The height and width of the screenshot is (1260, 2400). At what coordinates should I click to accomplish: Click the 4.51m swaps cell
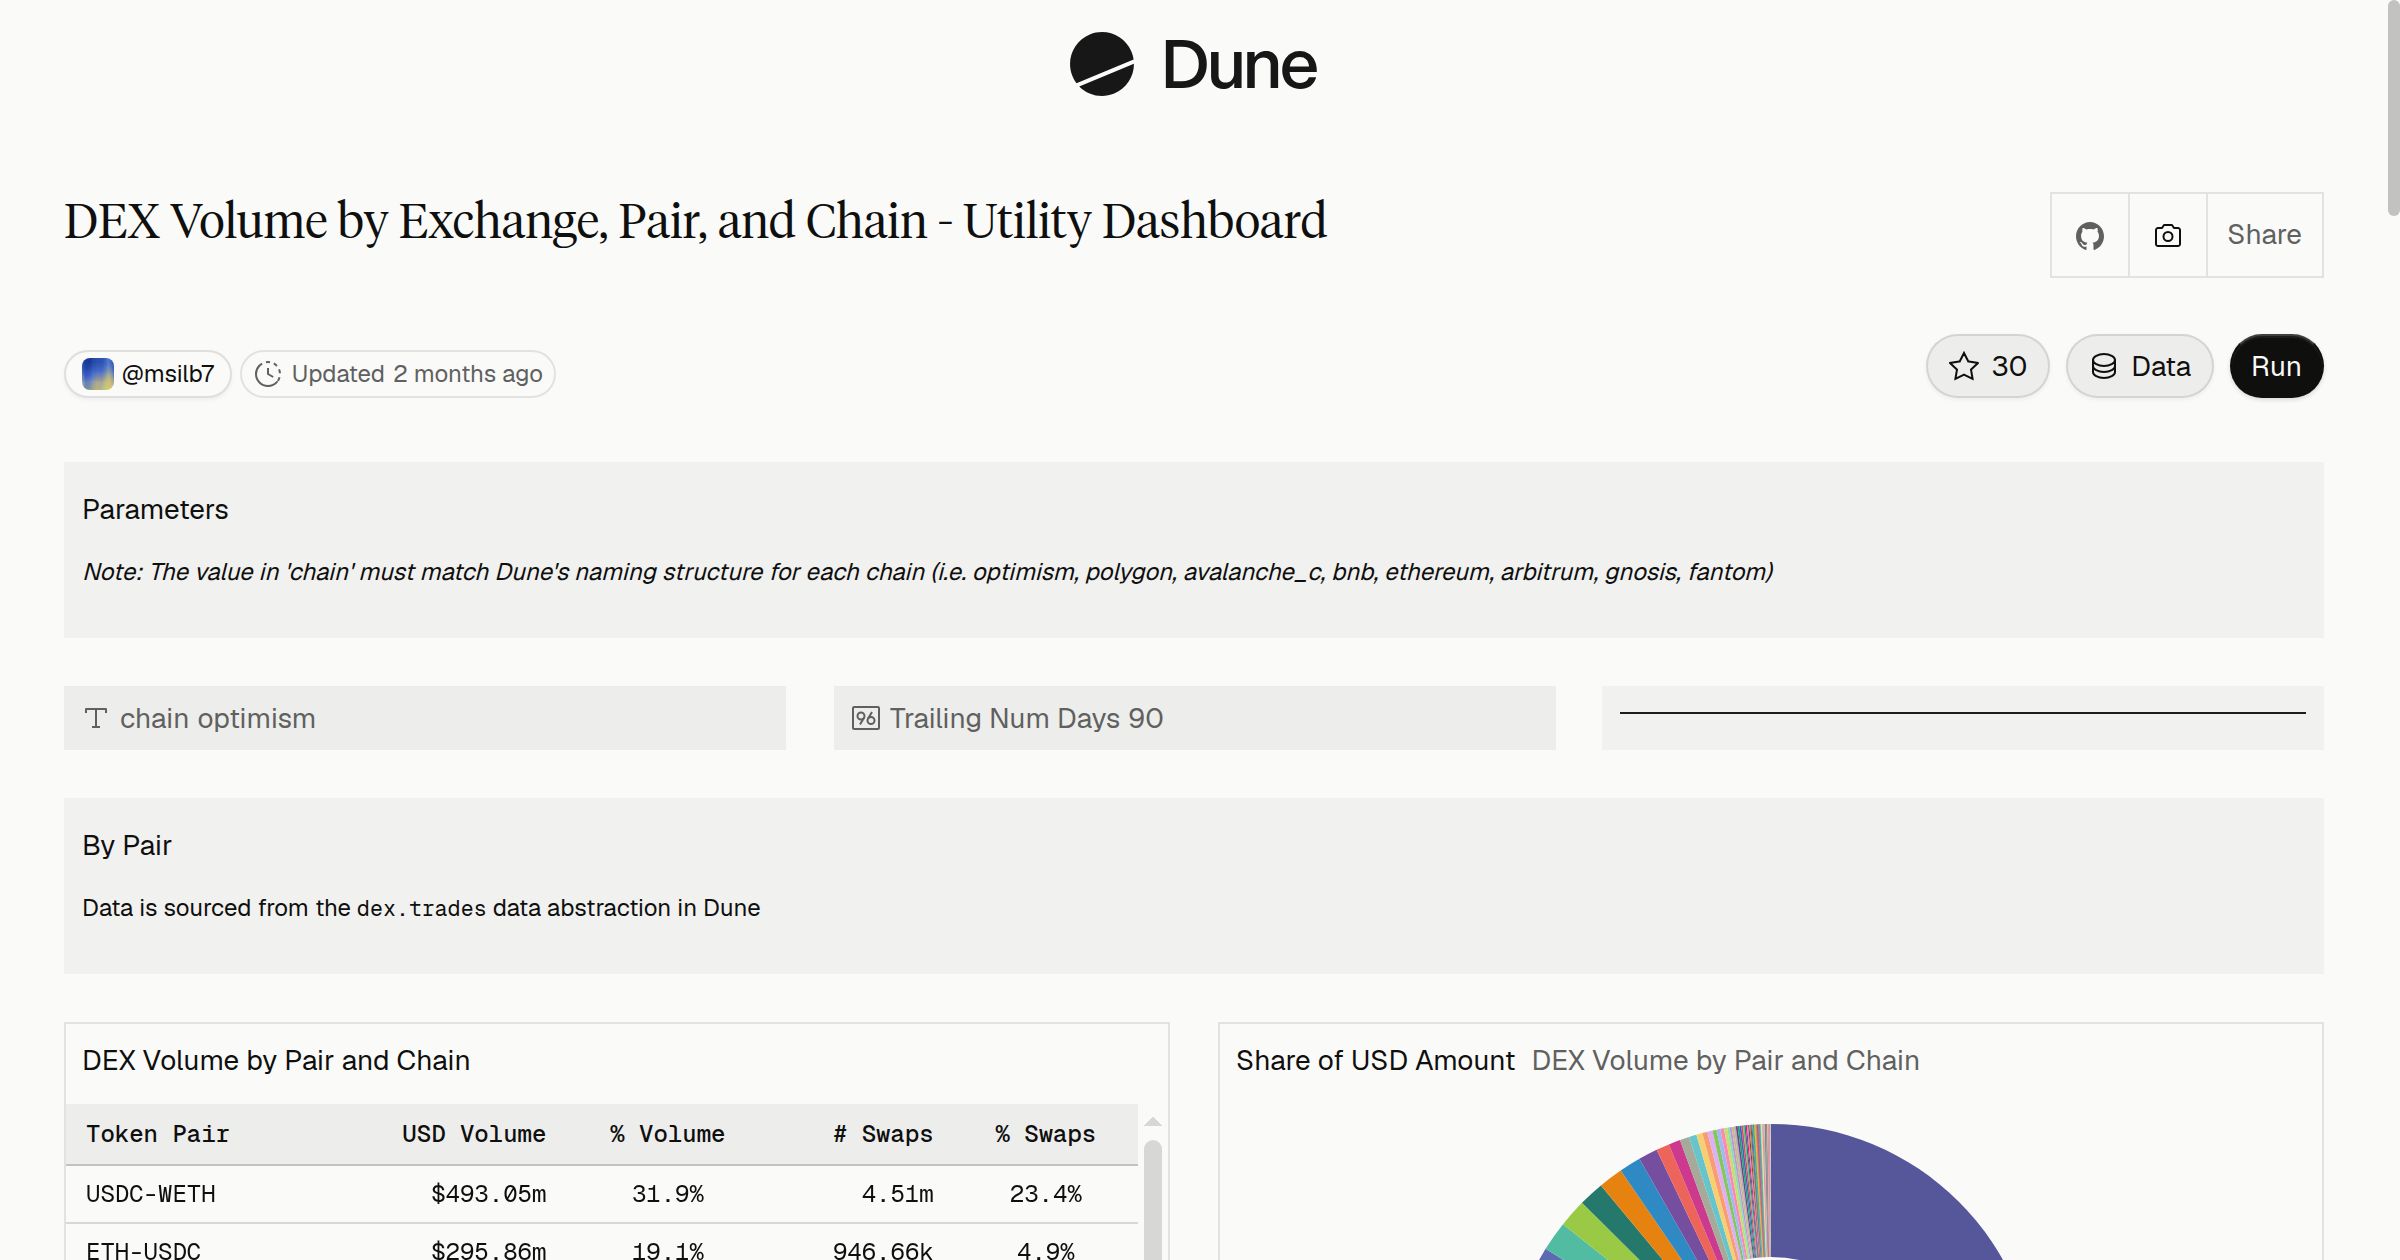pos(898,1194)
